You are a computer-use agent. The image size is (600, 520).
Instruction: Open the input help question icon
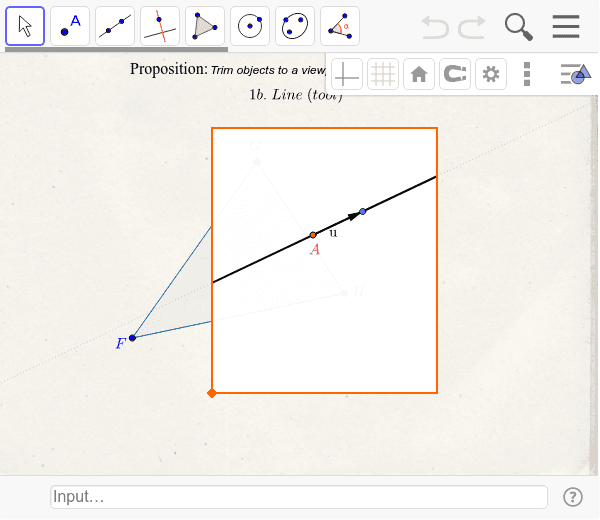point(573,497)
